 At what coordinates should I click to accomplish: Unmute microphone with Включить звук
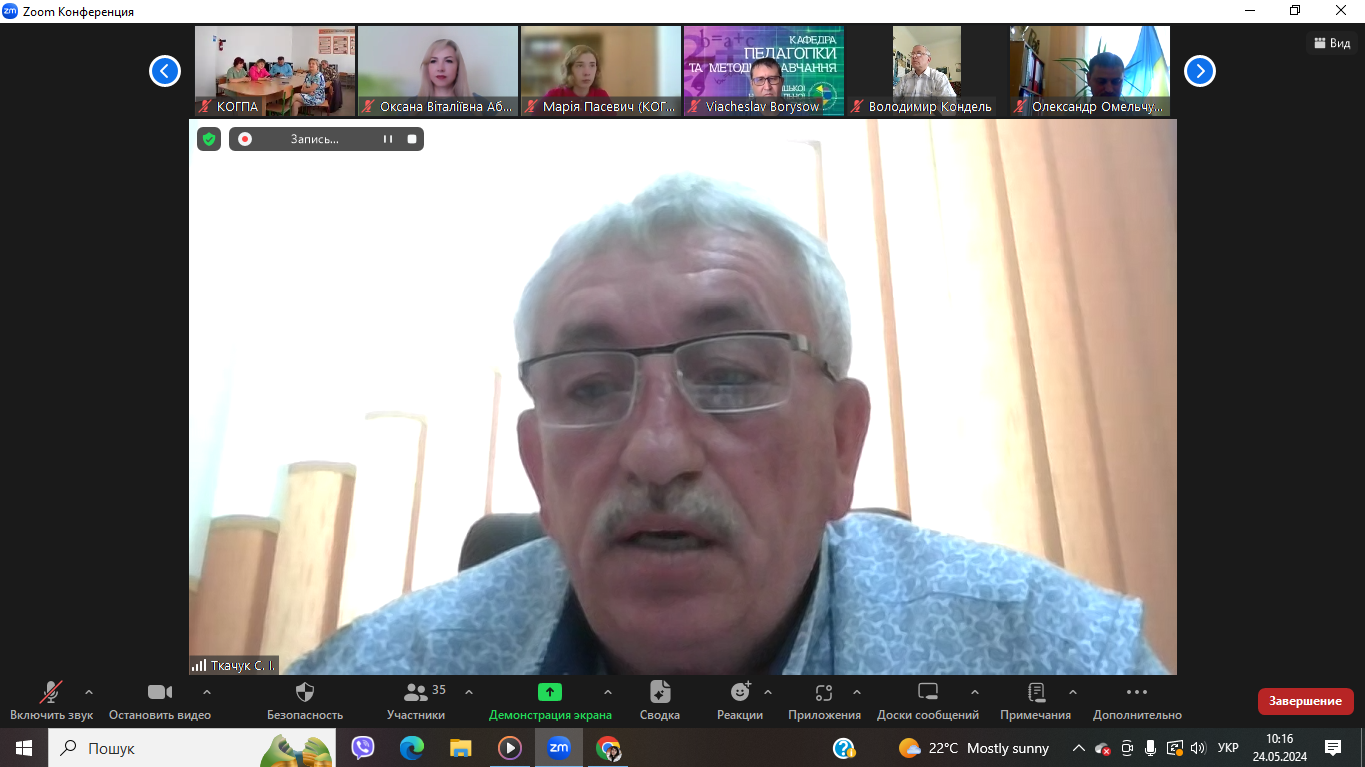coord(50,692)
